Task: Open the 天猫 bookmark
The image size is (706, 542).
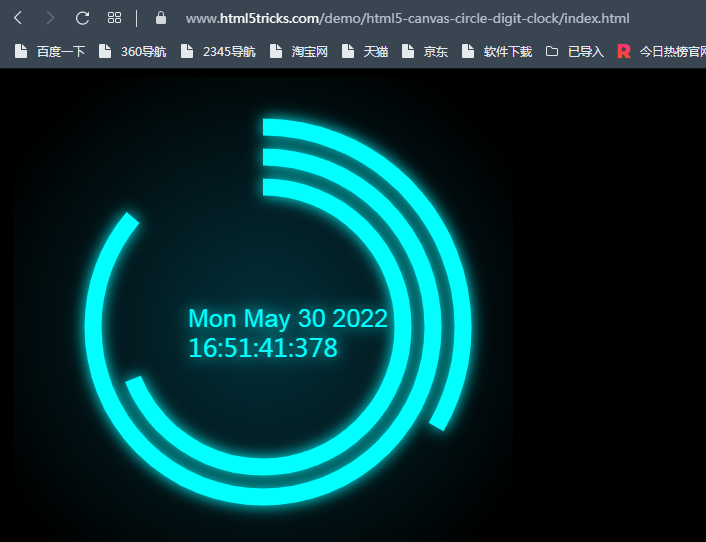Action: pos(365,51)
